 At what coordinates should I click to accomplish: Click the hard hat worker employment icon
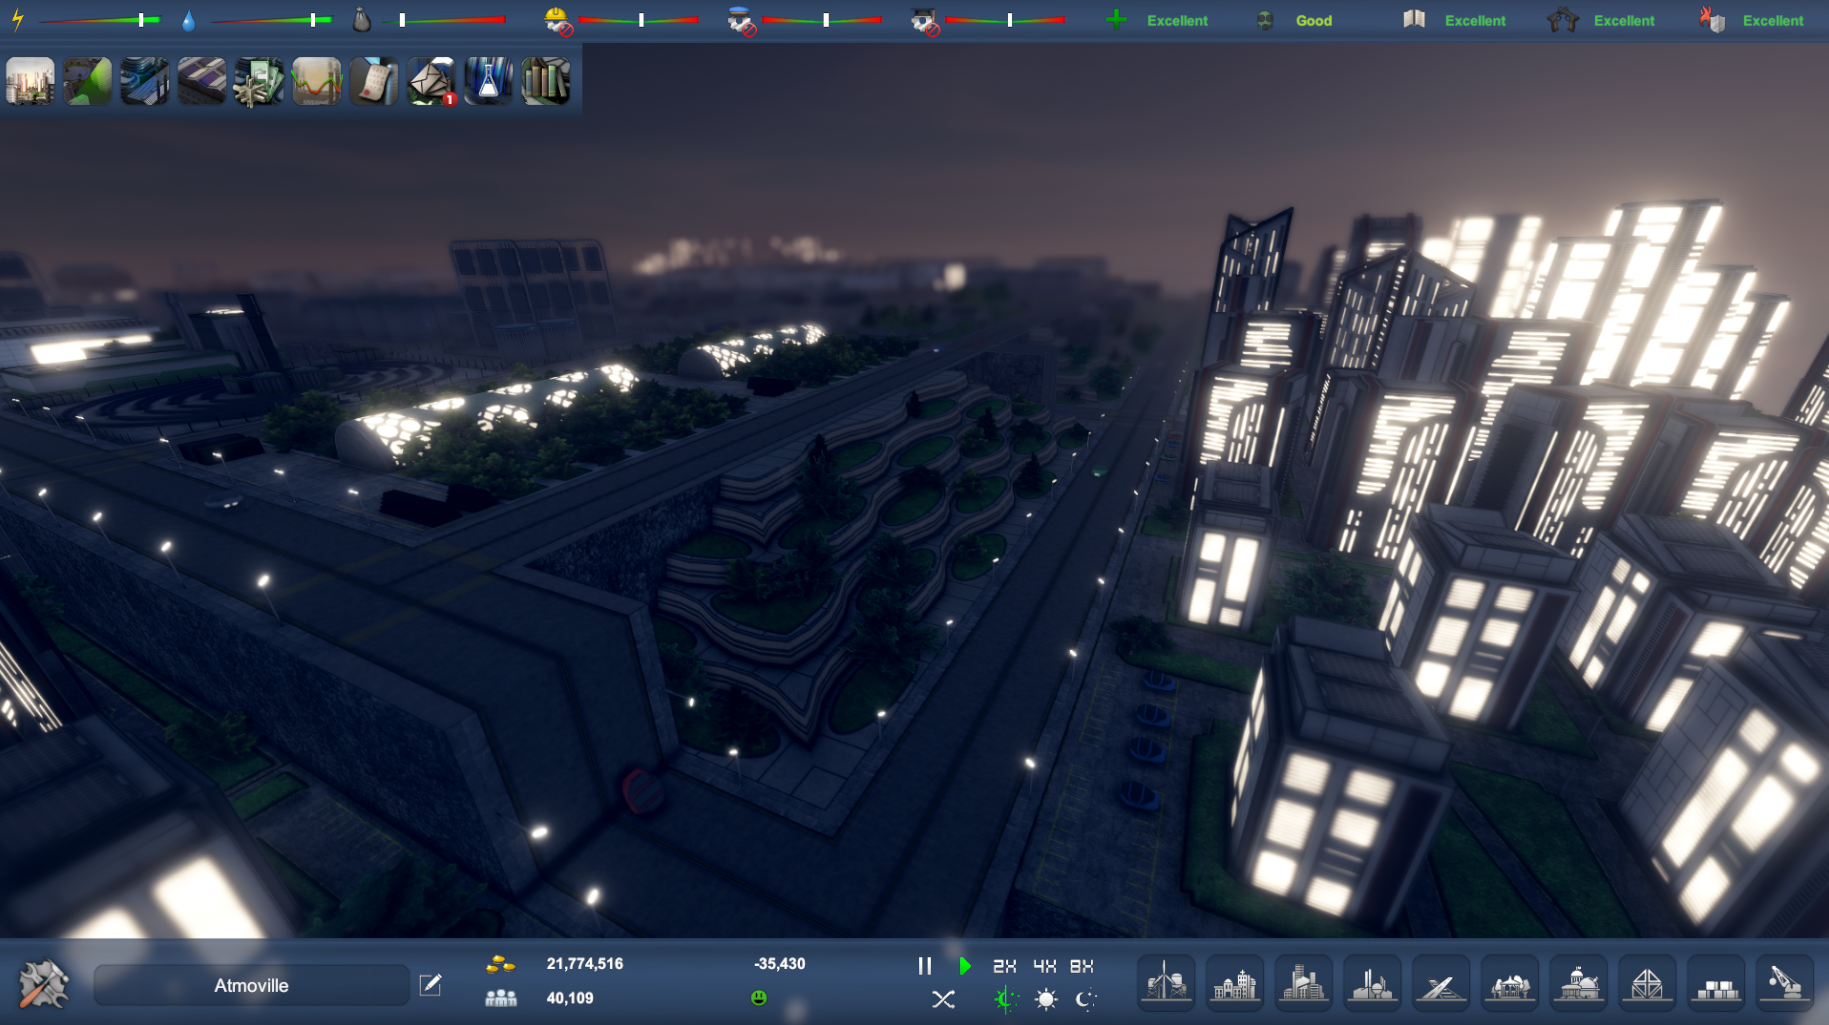pyautogui.click(x=558, y=20)
